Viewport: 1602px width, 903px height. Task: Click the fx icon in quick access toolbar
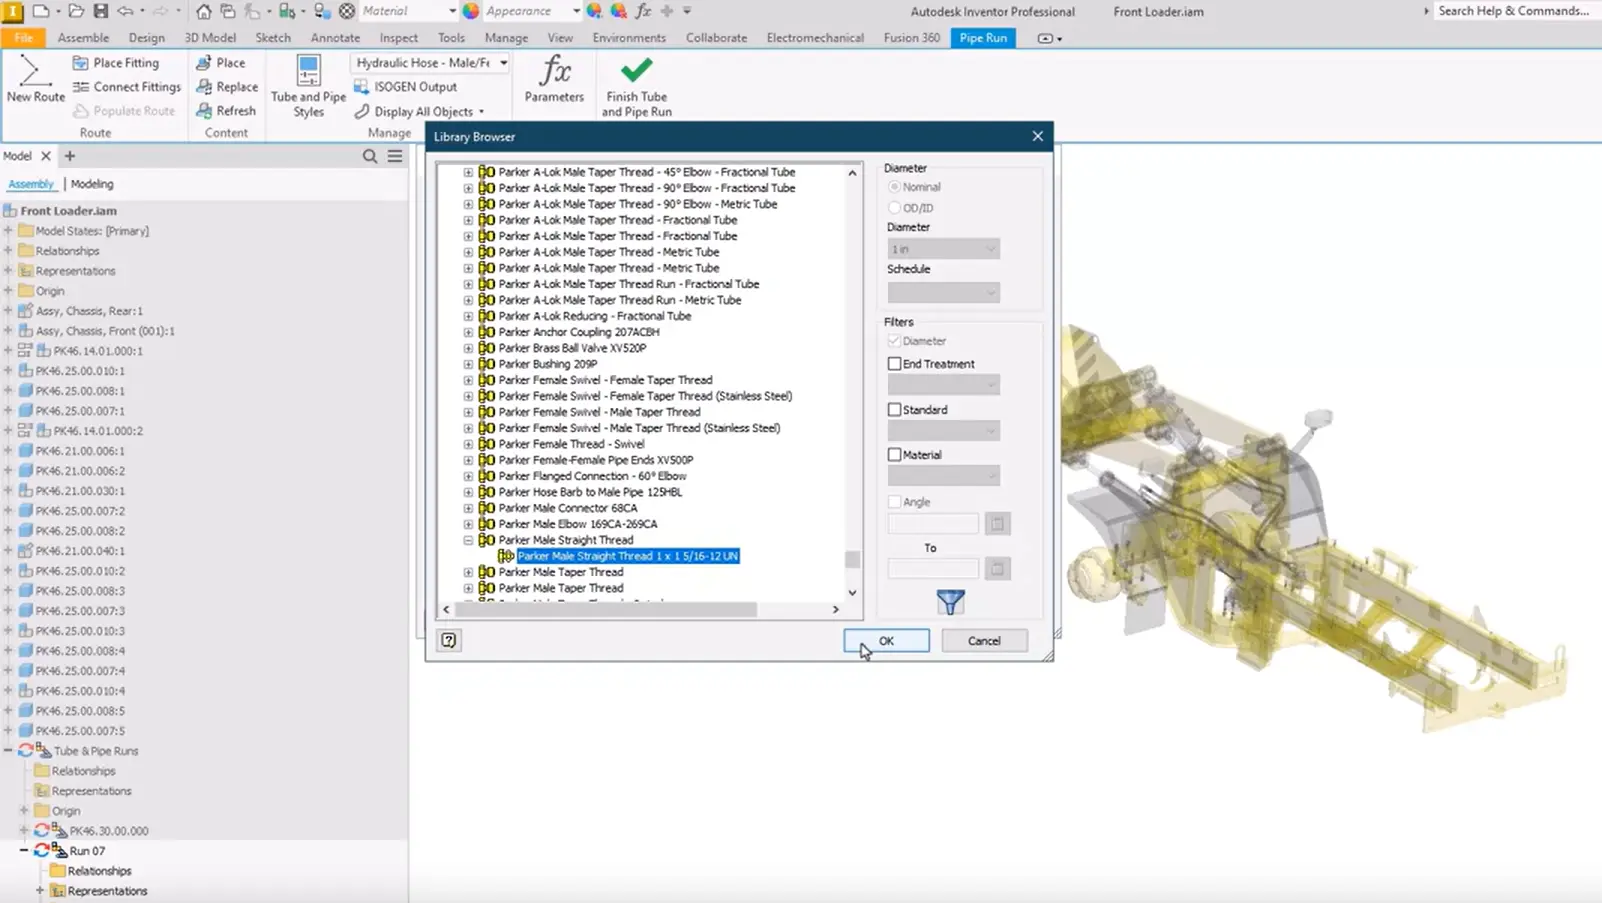[x=643, y=11]
